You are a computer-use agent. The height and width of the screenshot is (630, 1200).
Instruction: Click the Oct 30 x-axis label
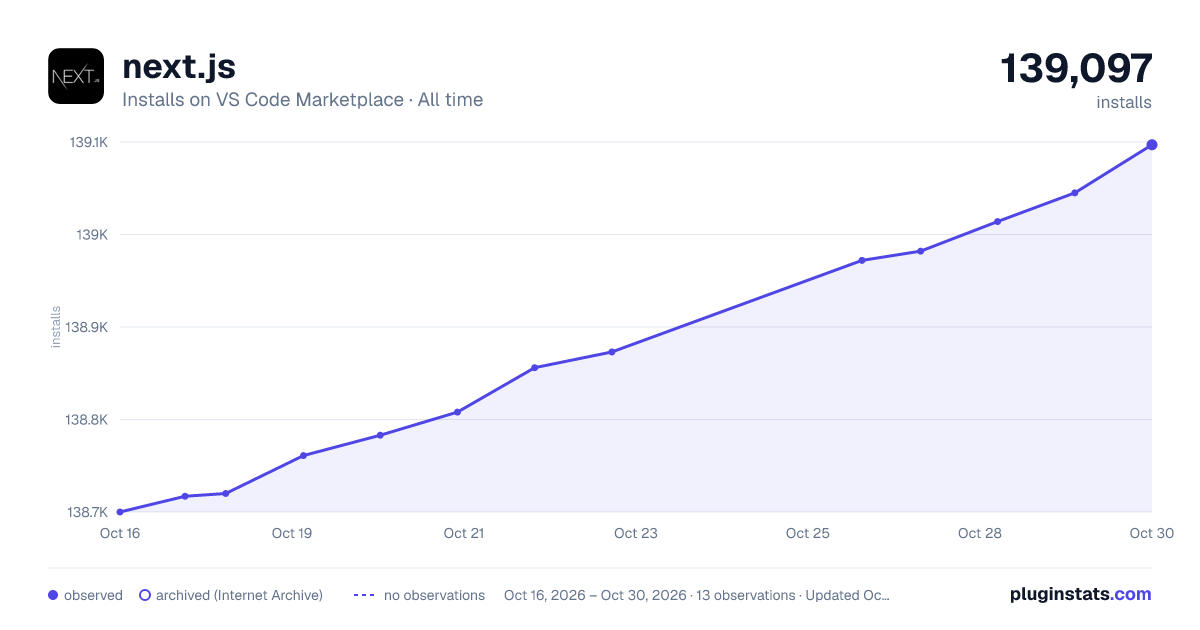[x=1150, y=533]
